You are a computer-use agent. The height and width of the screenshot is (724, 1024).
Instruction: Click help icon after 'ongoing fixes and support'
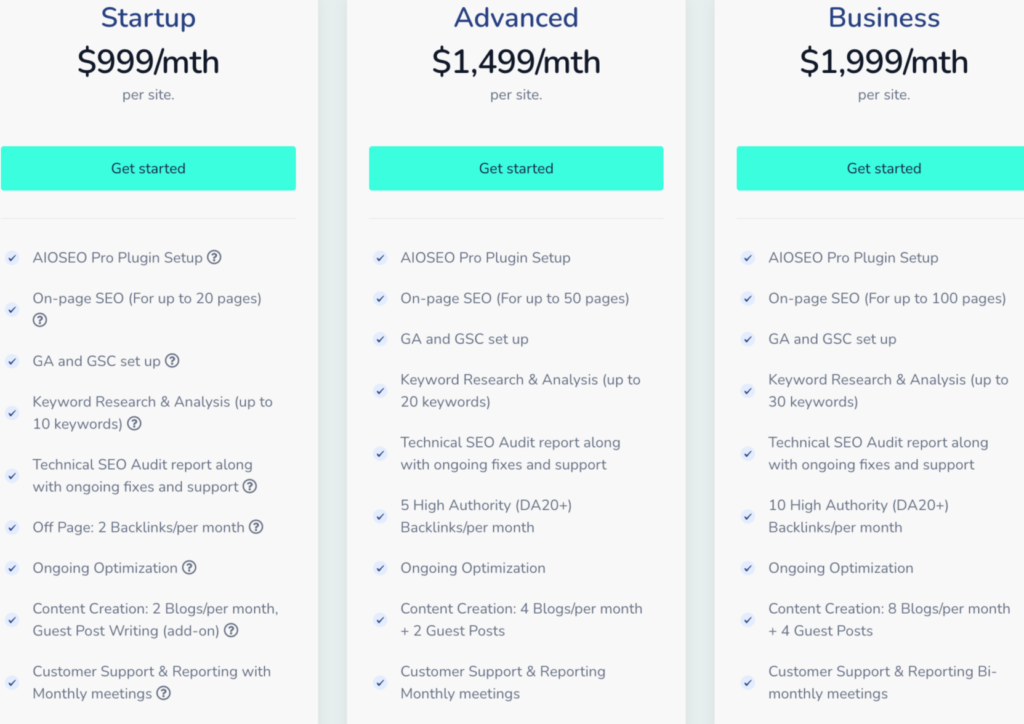point(250,487)
